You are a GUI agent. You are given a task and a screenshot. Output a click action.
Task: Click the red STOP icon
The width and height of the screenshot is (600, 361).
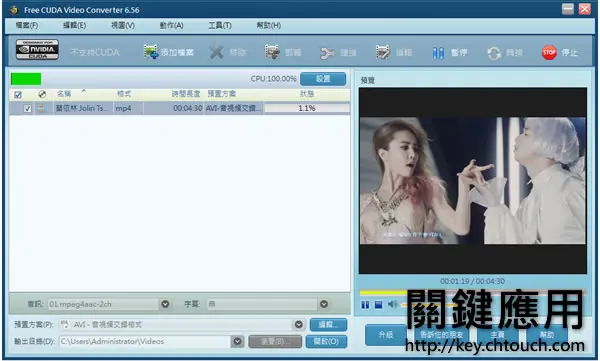tap(549, 52)
